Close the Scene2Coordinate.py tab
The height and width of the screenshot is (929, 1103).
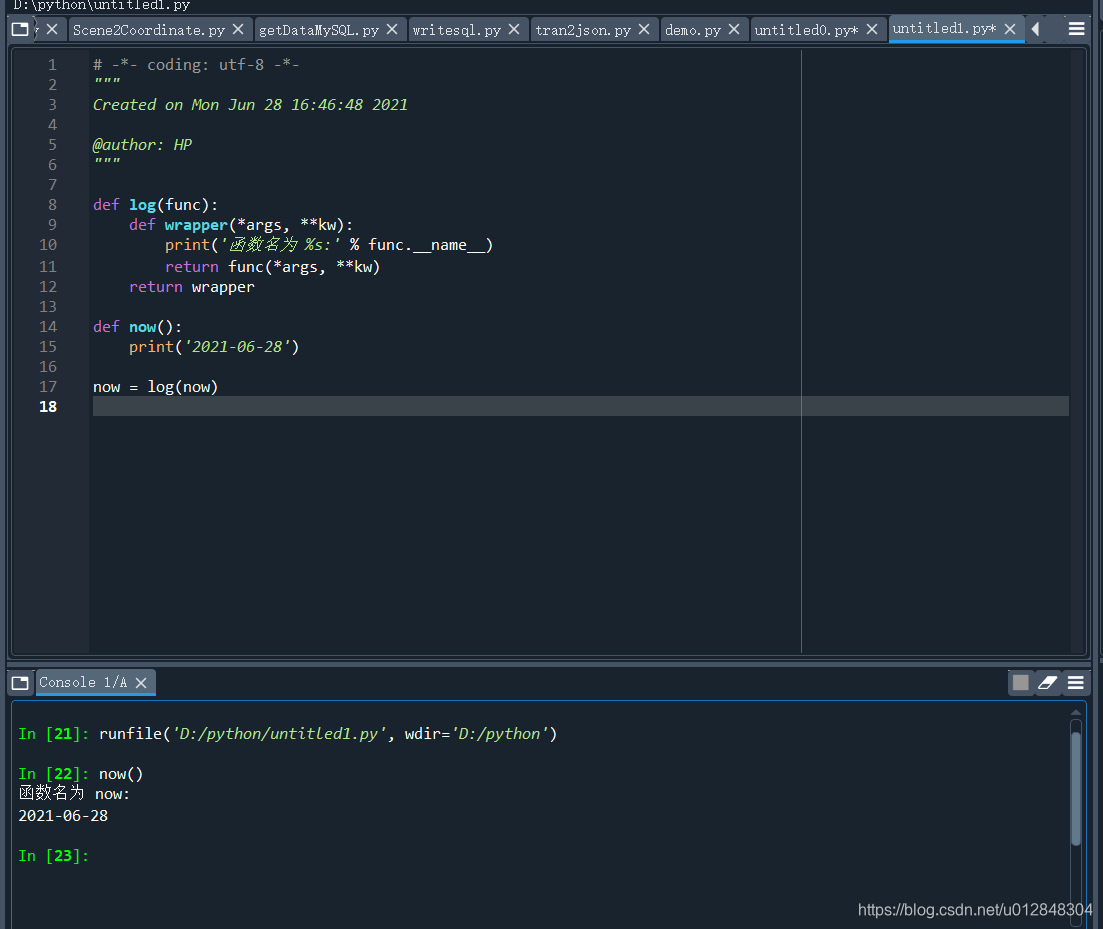238,30
